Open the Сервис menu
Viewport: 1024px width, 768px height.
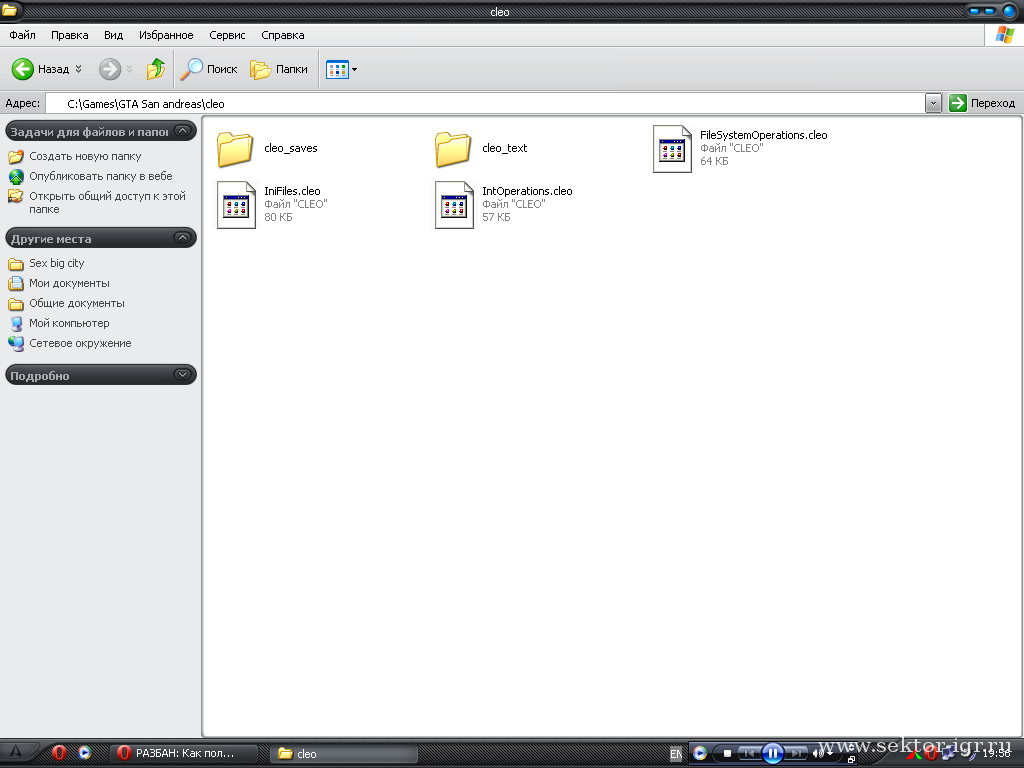click(227, 35)
